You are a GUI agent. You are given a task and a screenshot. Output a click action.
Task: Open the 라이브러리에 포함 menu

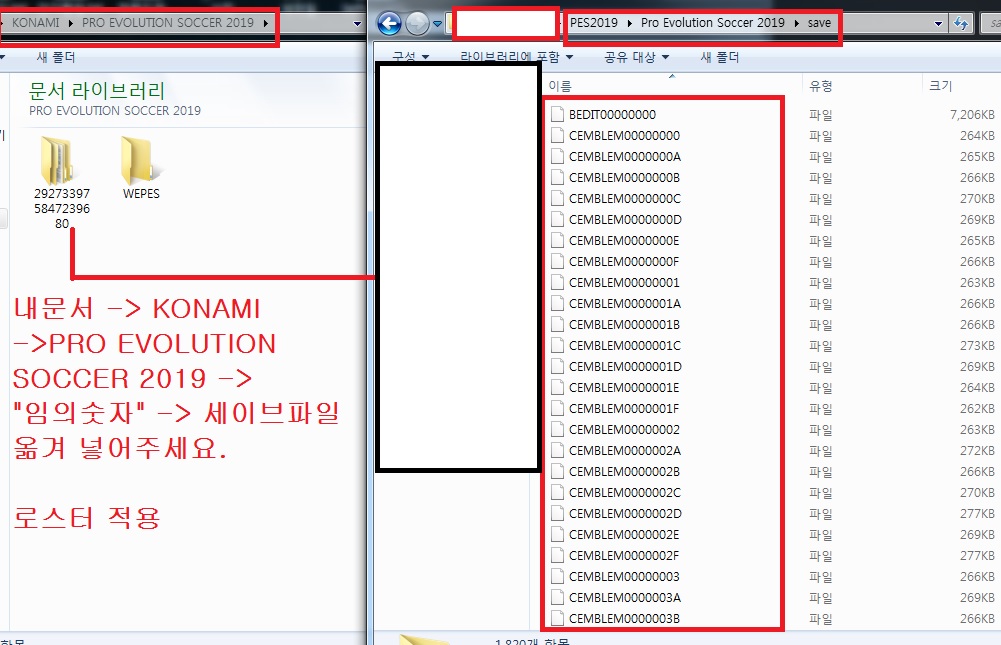(516, 57)
